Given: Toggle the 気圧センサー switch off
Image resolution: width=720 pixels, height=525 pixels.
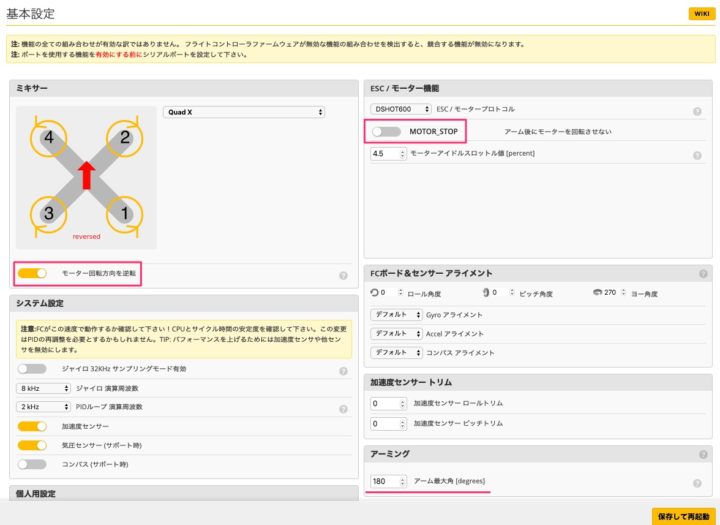Looking at the screenshot, I should (32, 445).
